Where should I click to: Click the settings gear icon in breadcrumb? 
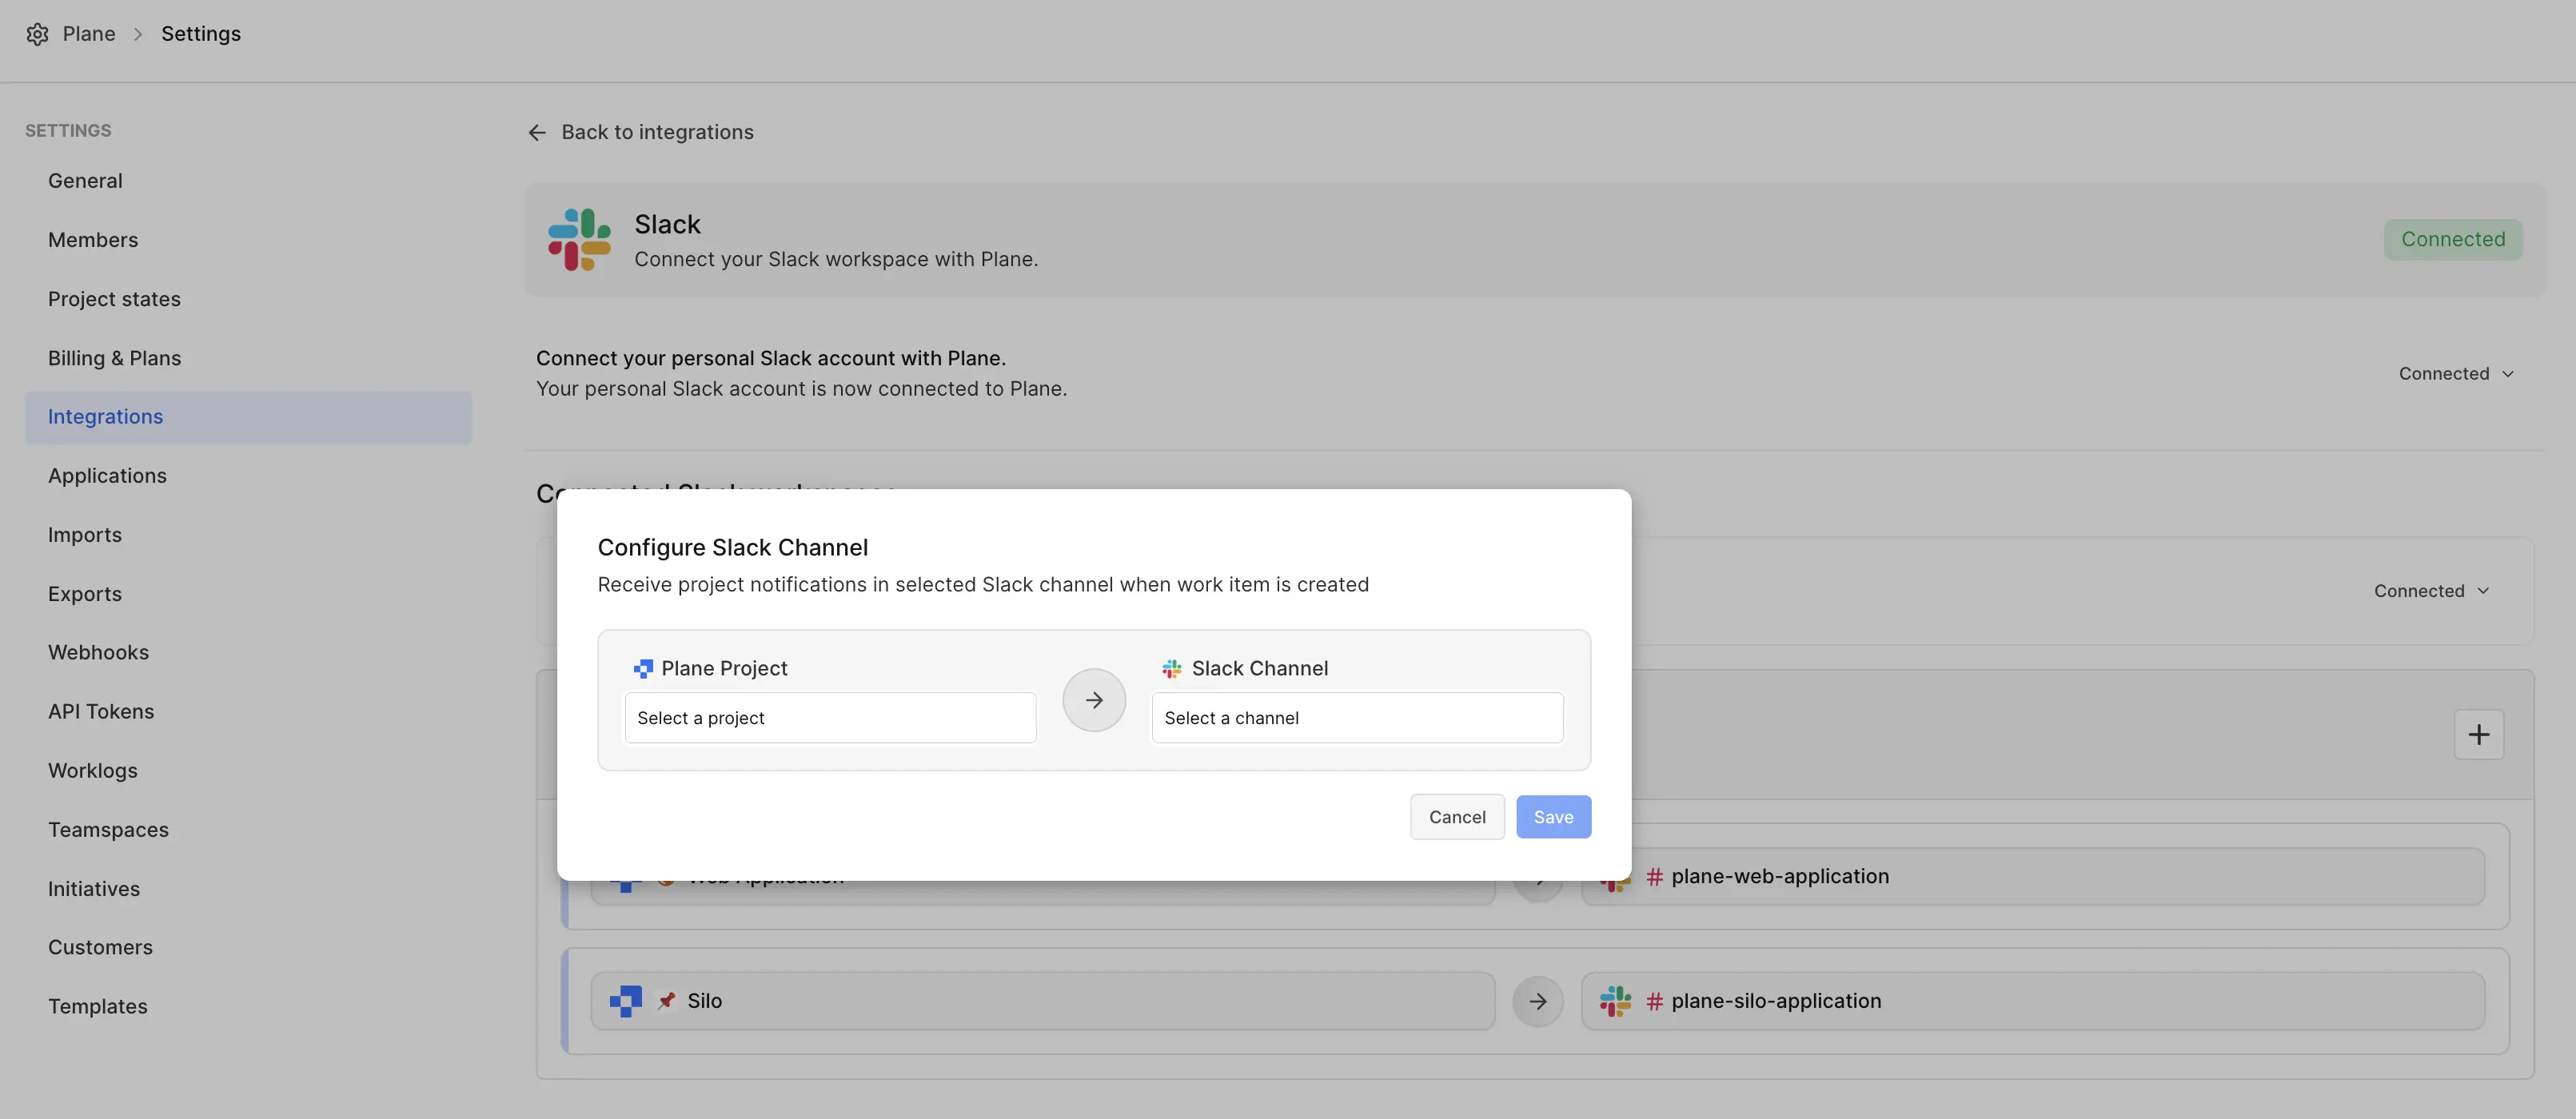pos(37,34)
